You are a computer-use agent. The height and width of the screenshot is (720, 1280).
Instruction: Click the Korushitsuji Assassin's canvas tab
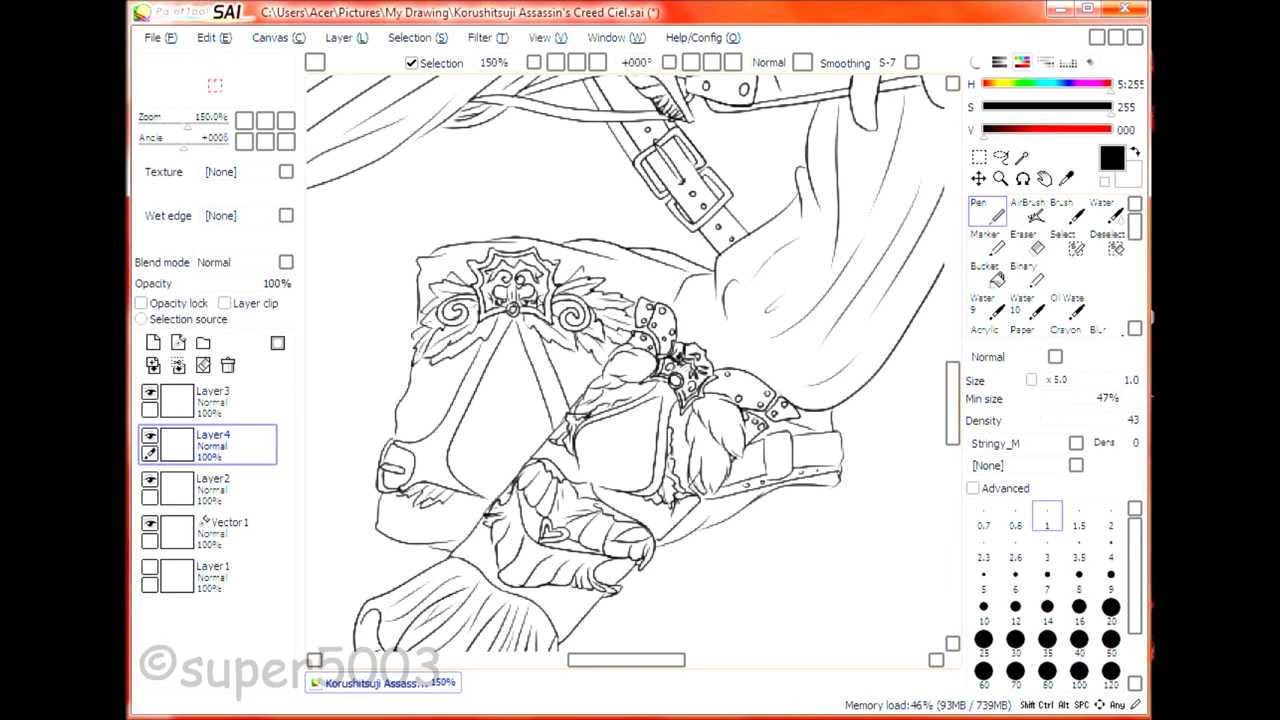pos(383,683)
